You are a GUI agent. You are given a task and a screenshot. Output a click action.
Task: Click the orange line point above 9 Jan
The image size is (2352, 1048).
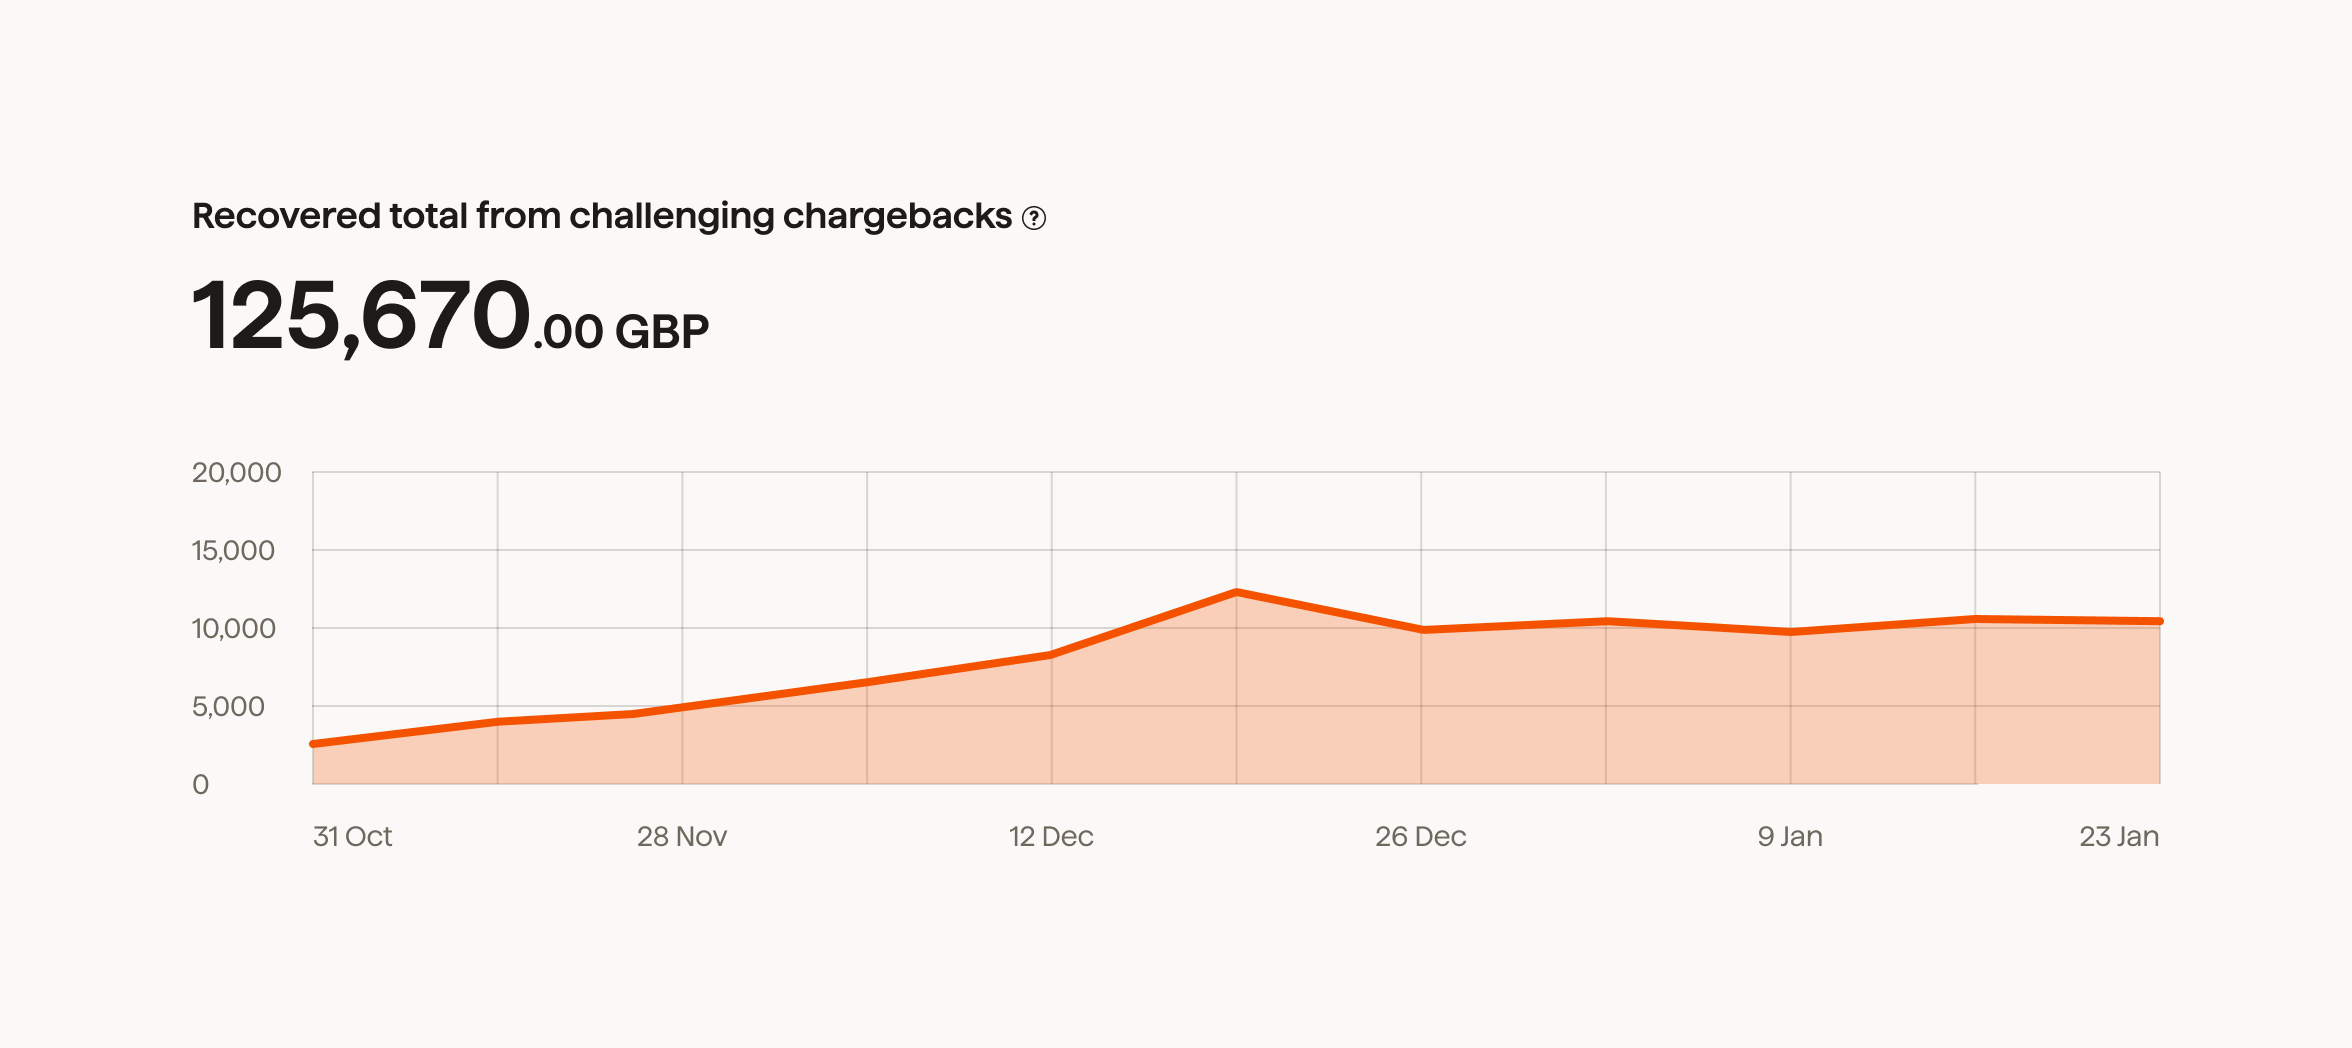click(1791, 632)
